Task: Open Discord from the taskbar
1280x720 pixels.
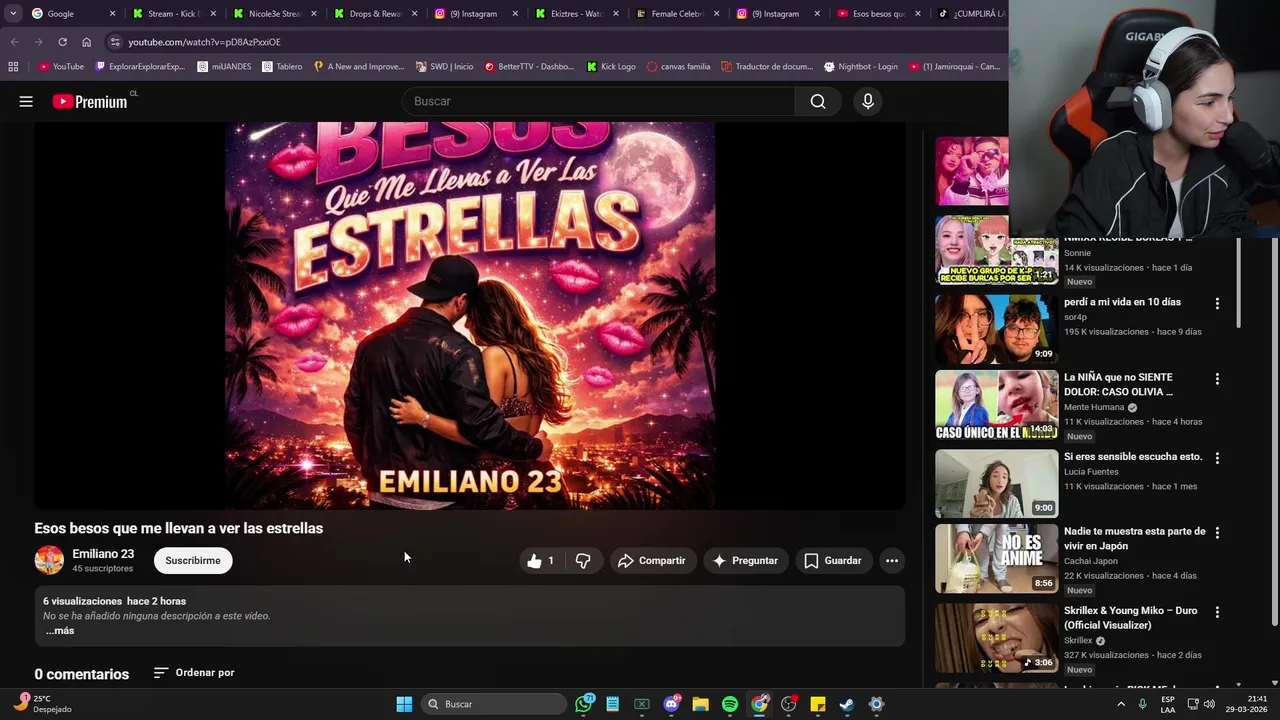Action: [672, 704]
